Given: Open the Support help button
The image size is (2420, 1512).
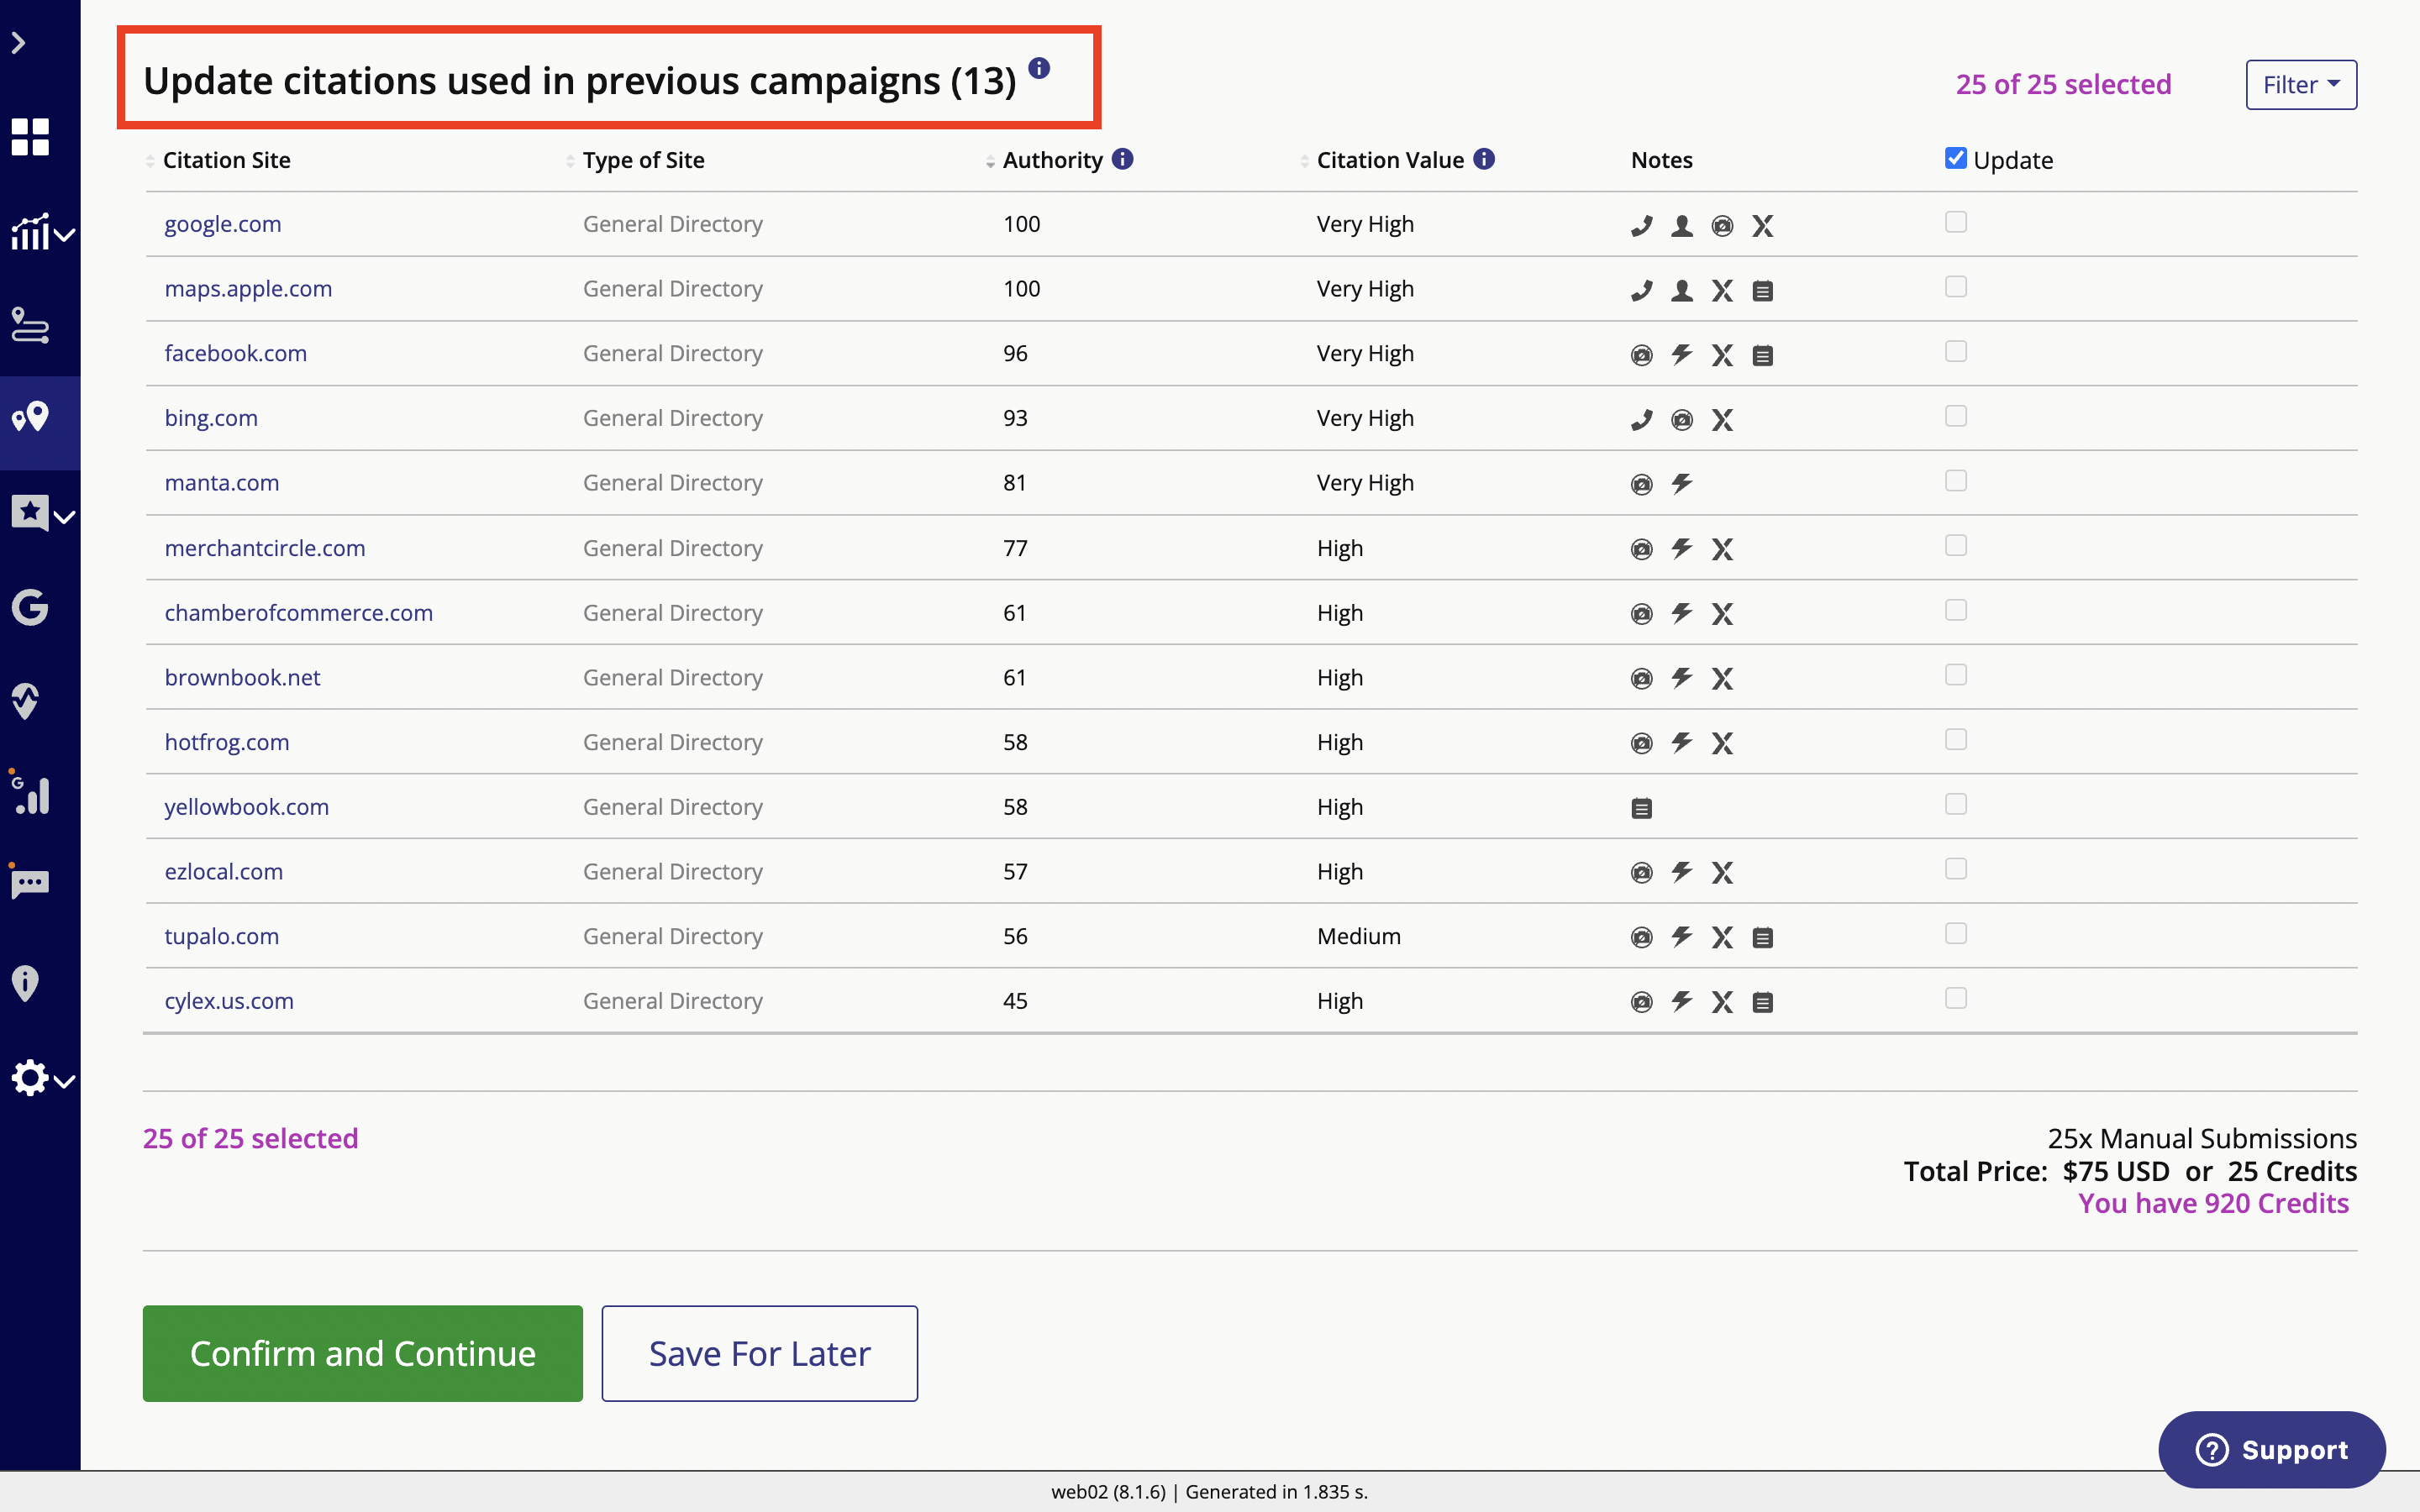Looking at the screenshot, I should point(2271,1449).
